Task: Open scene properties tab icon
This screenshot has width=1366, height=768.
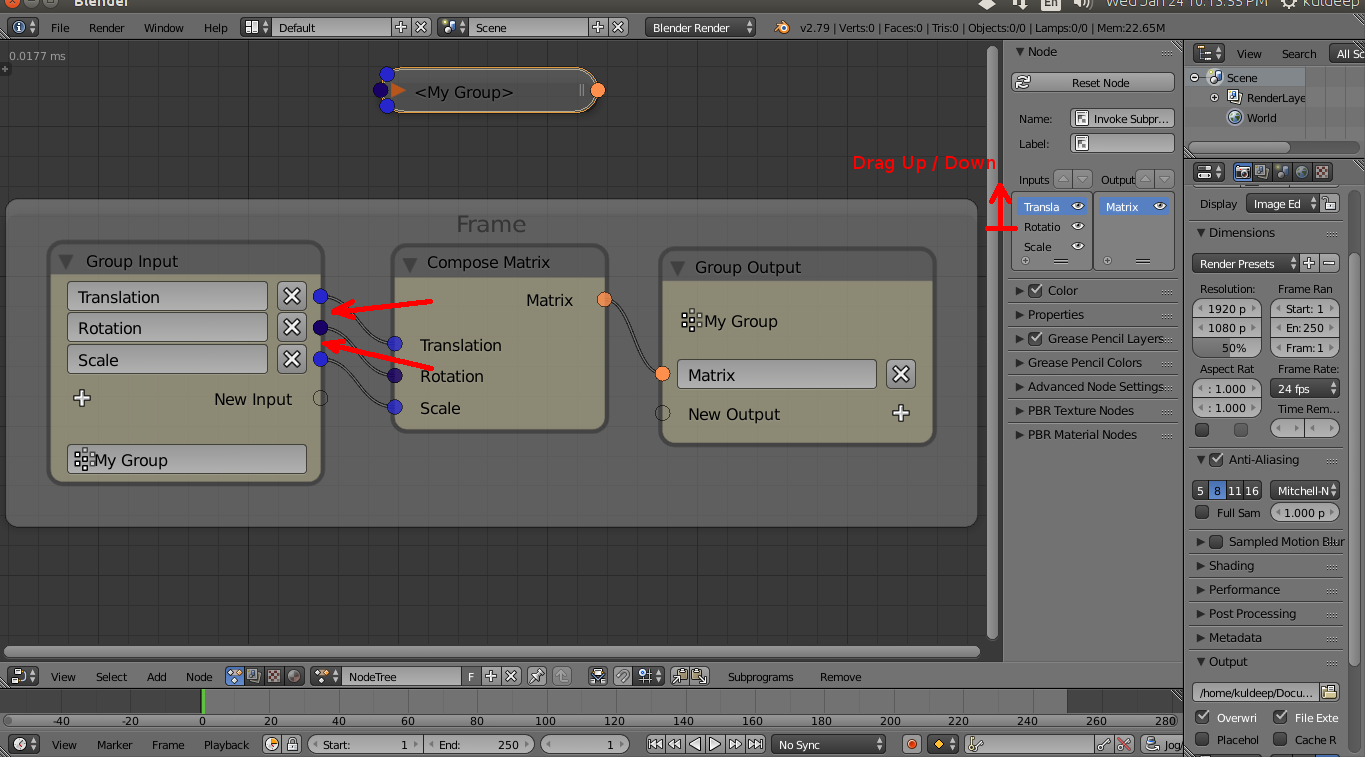Action: pyautogui.click(x=1282, y=172)
